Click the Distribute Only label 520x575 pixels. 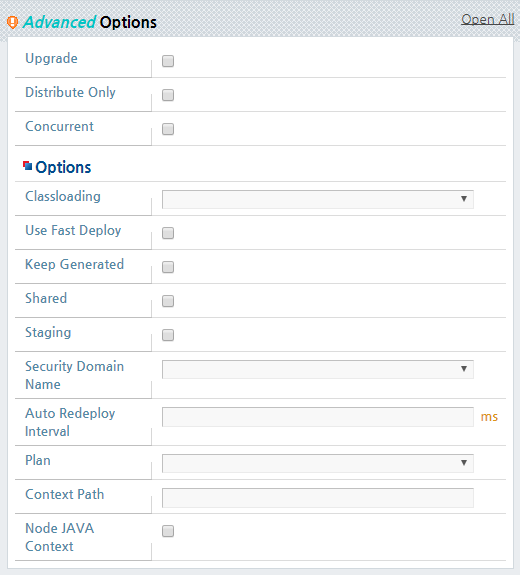click(x=70, y=92)
